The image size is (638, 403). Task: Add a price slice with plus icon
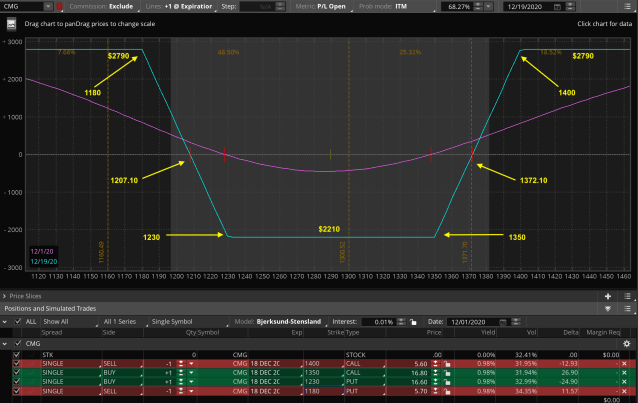(608, 296)
